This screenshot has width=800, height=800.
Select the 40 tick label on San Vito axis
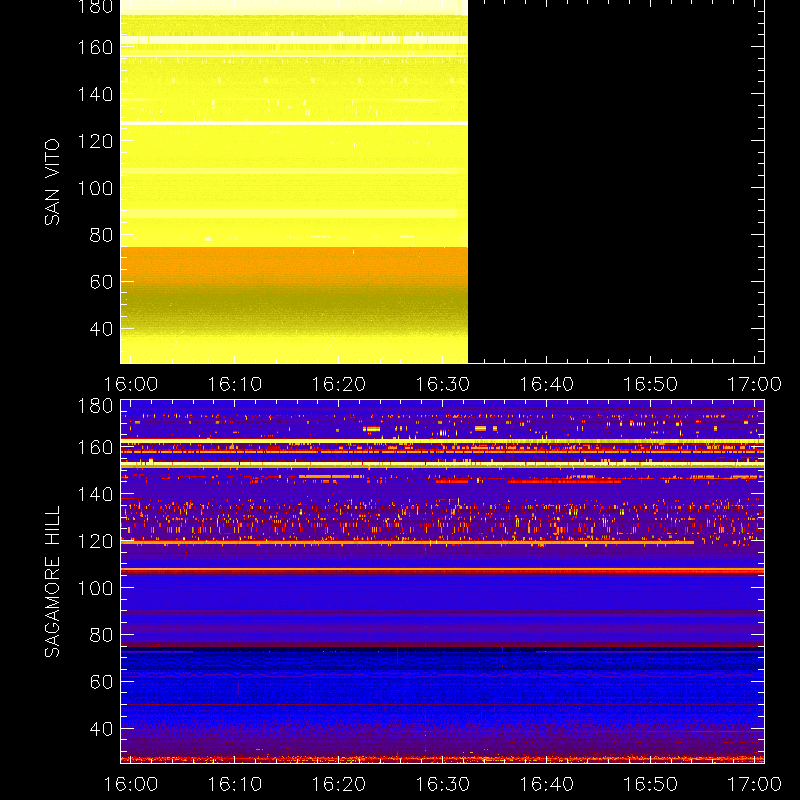click(x=101, y=329)
